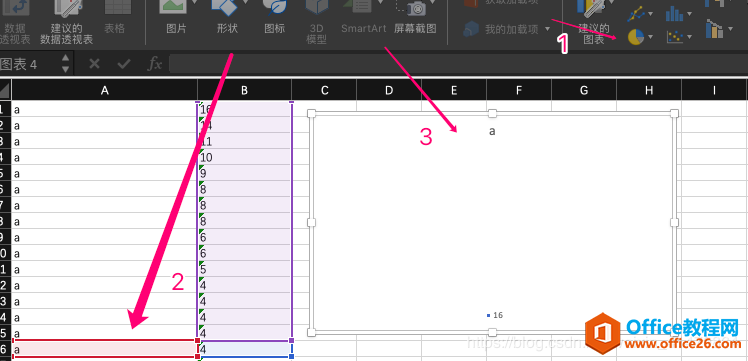748x361 pixels.
Task: Expand the line chart dropdown arrow
Action: (651, 14)
